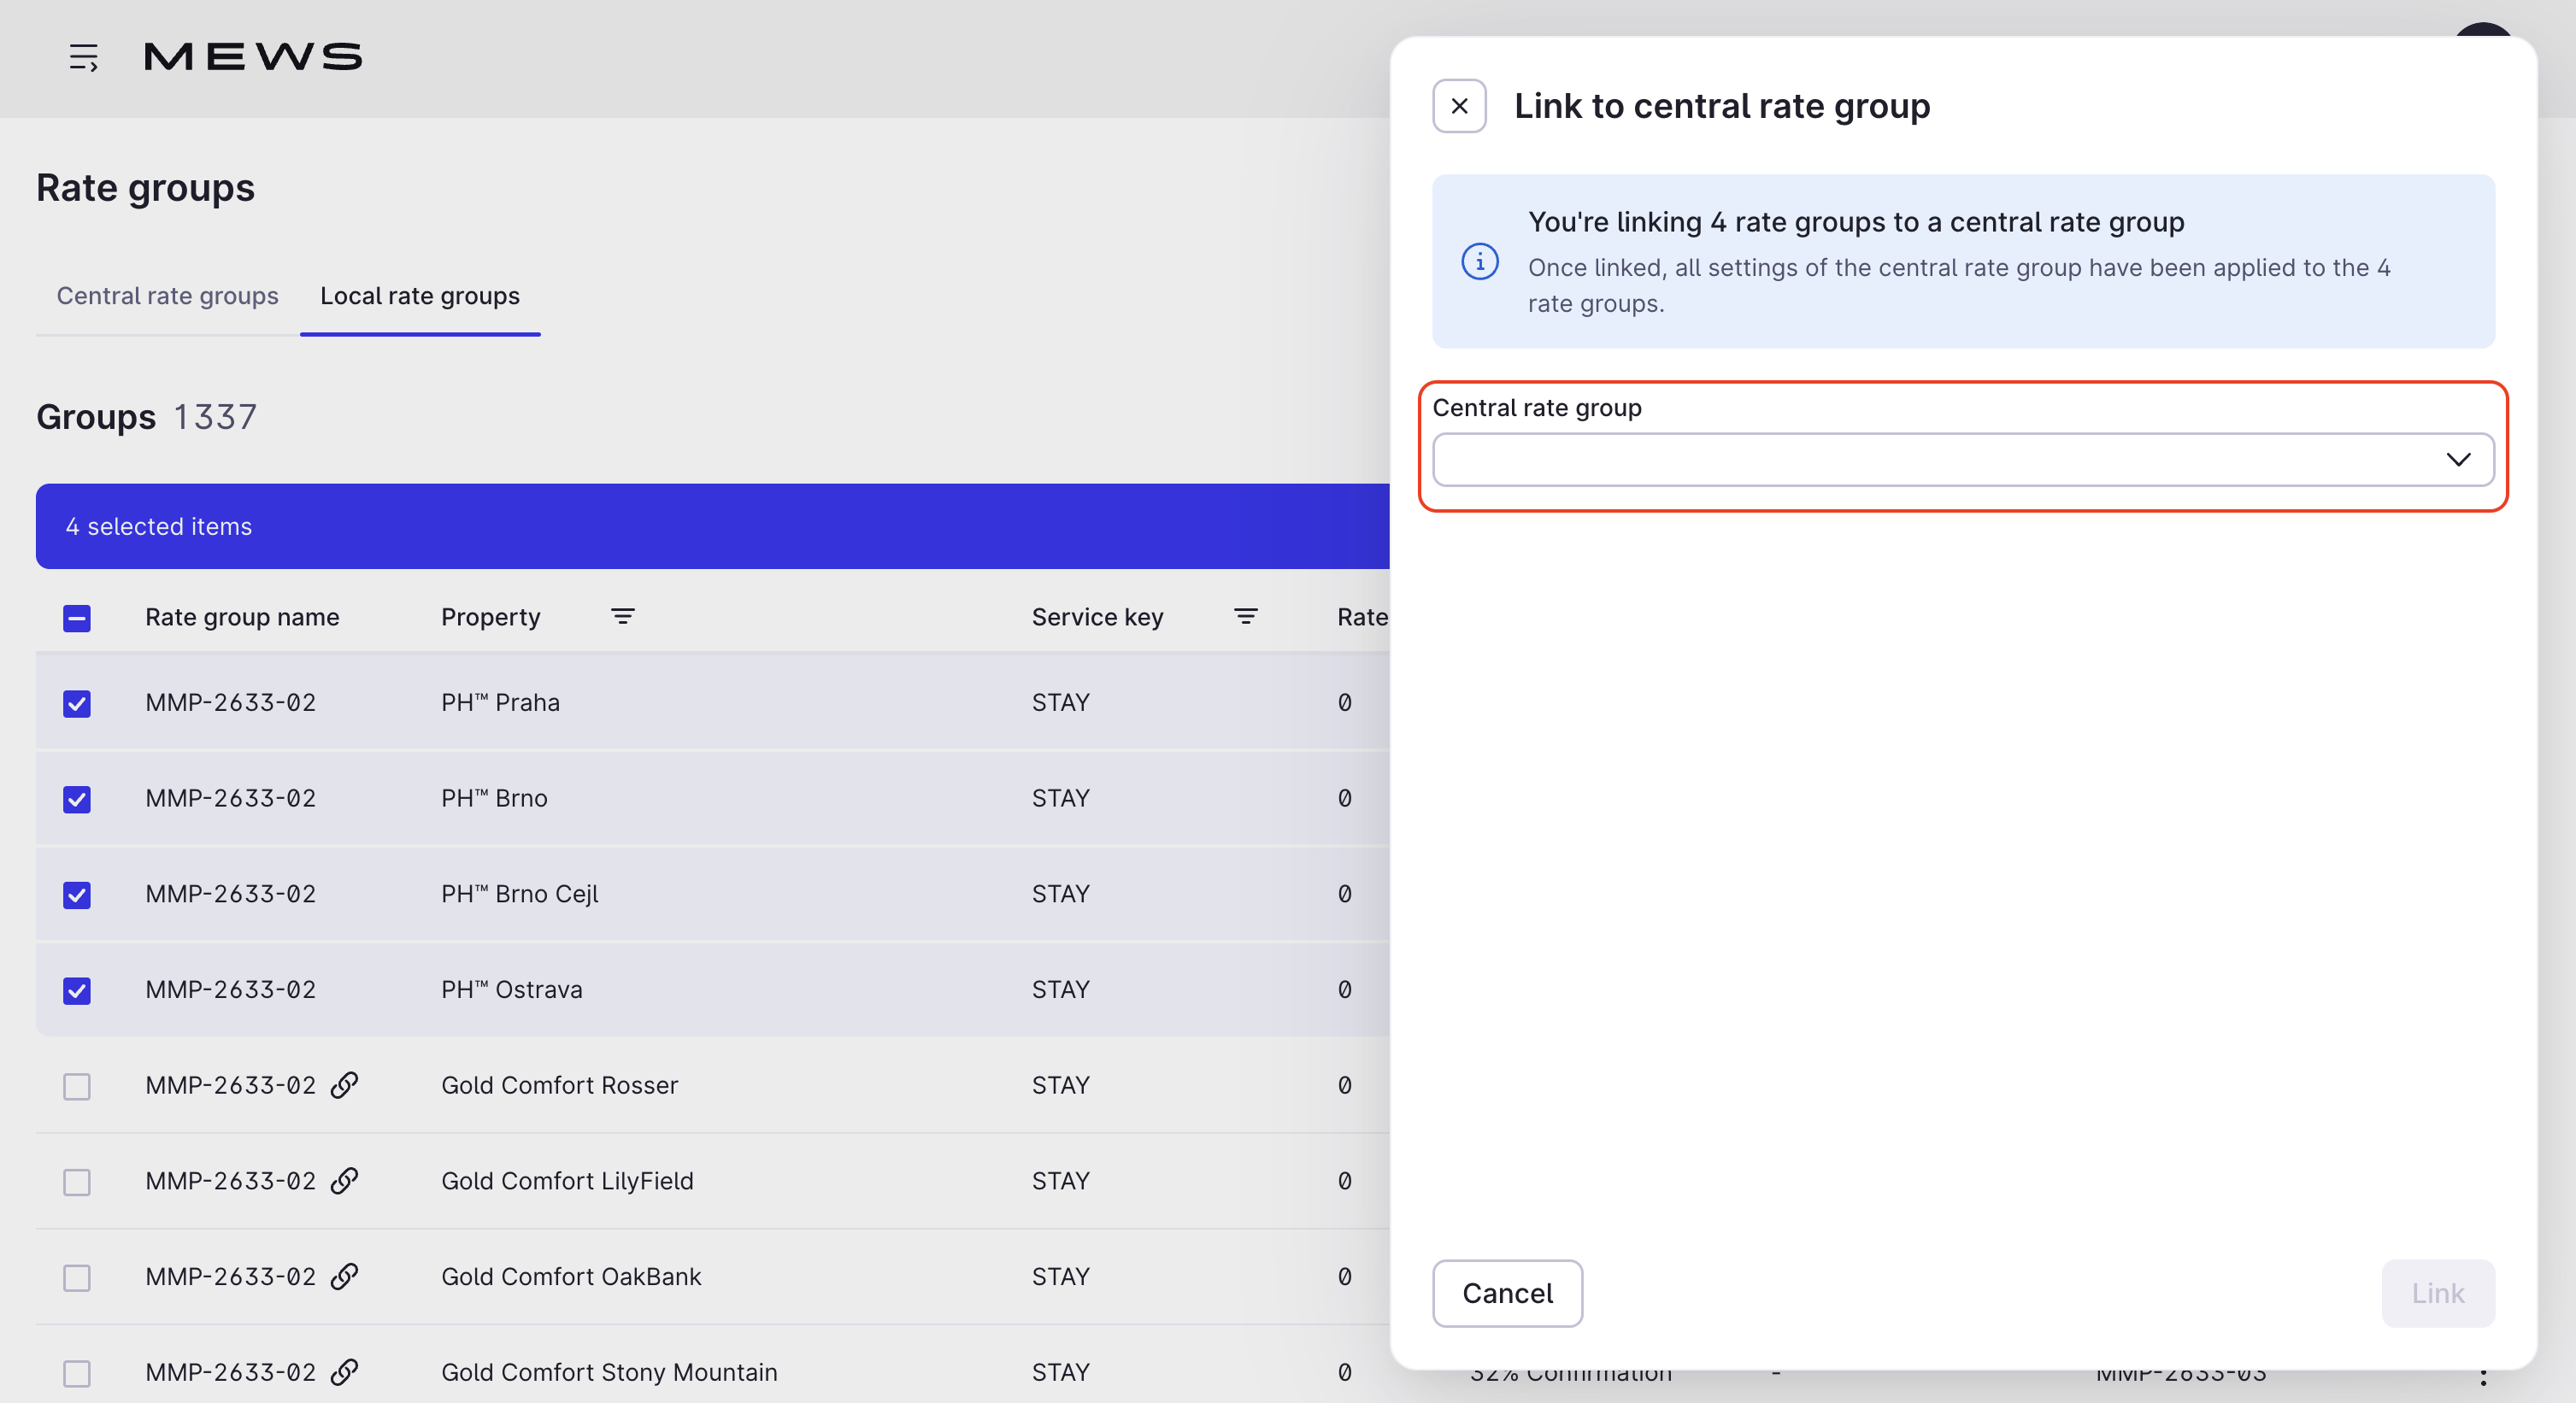This screenshot has width=2576, height=1403.
Task: Select the Local rate groups tab
Action: pyautogui.click(x=420, y=296)
